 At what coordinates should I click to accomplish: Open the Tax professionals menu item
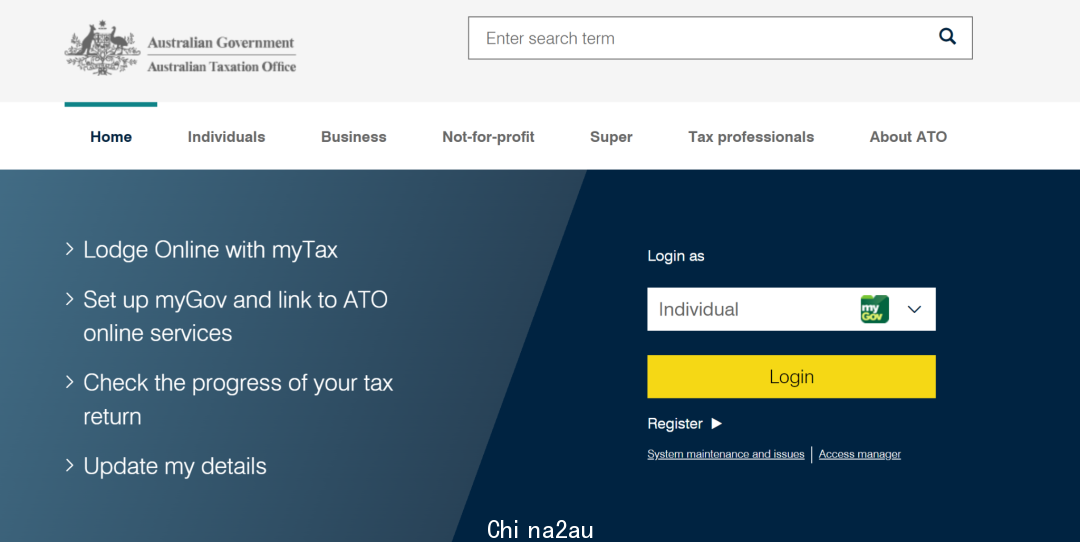click(751, 137)
